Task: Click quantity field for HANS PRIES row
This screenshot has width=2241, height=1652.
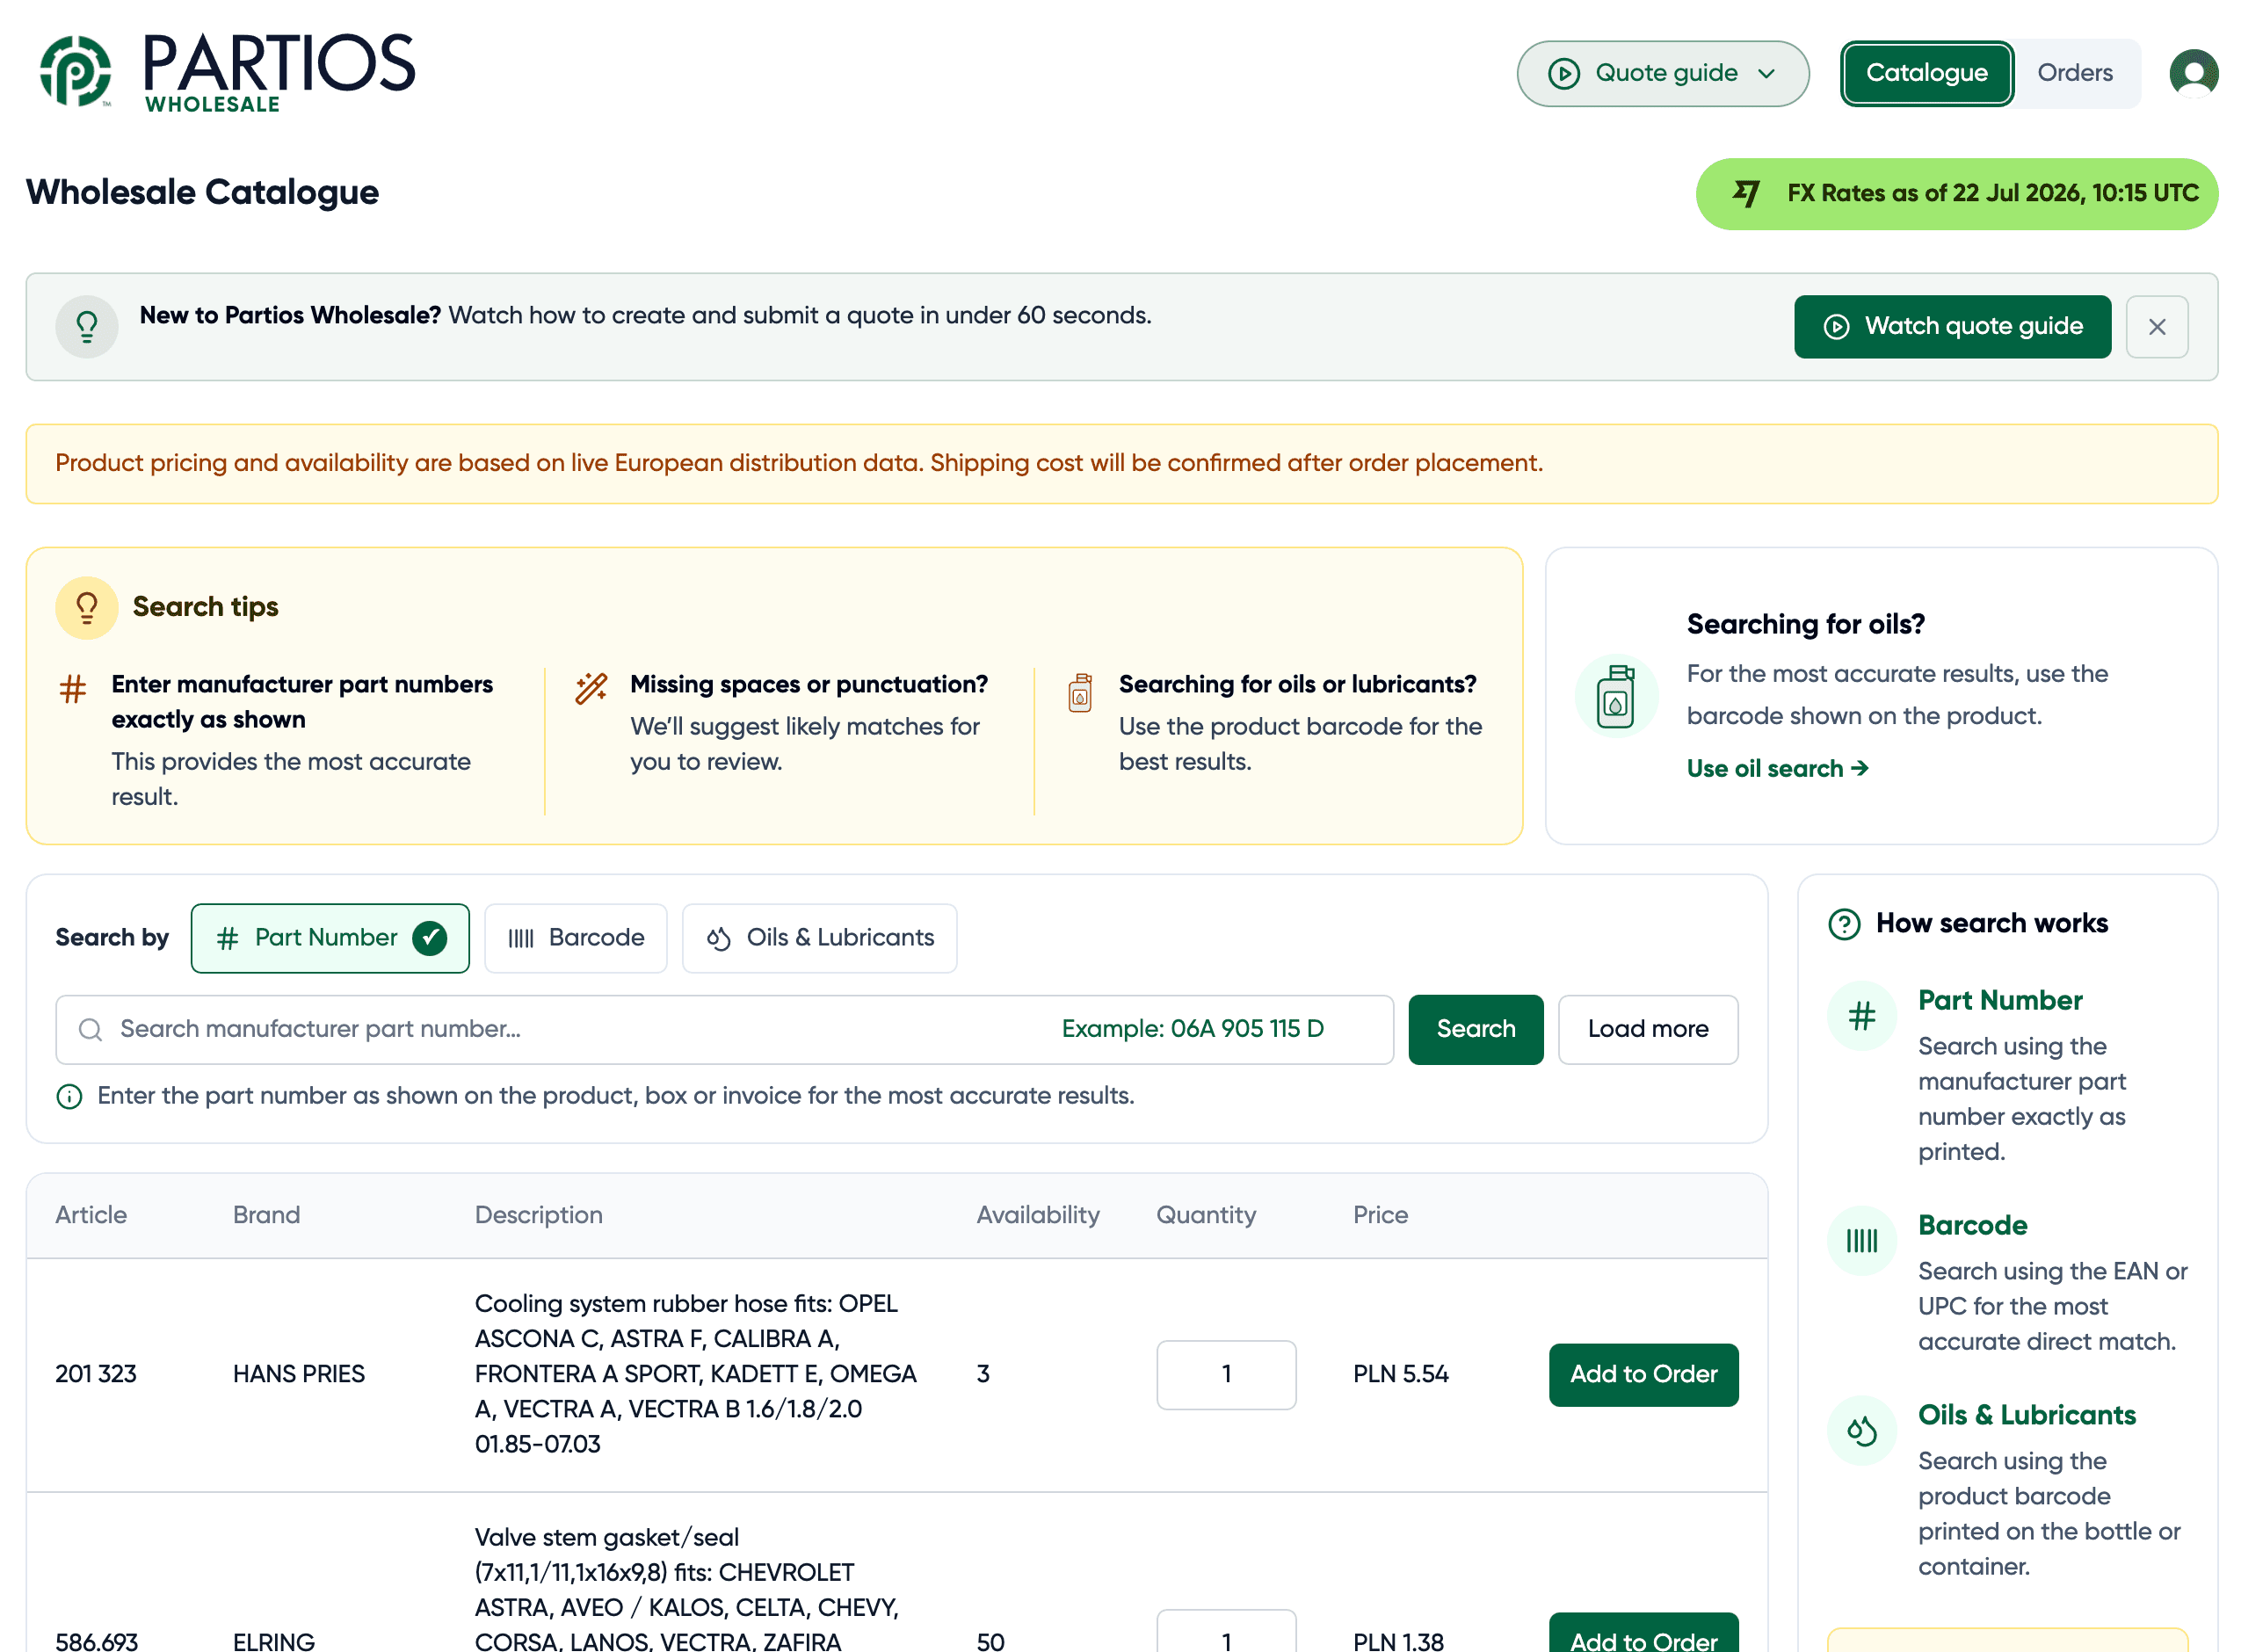Action: pyautogui.click(x=1226, y=1374)
